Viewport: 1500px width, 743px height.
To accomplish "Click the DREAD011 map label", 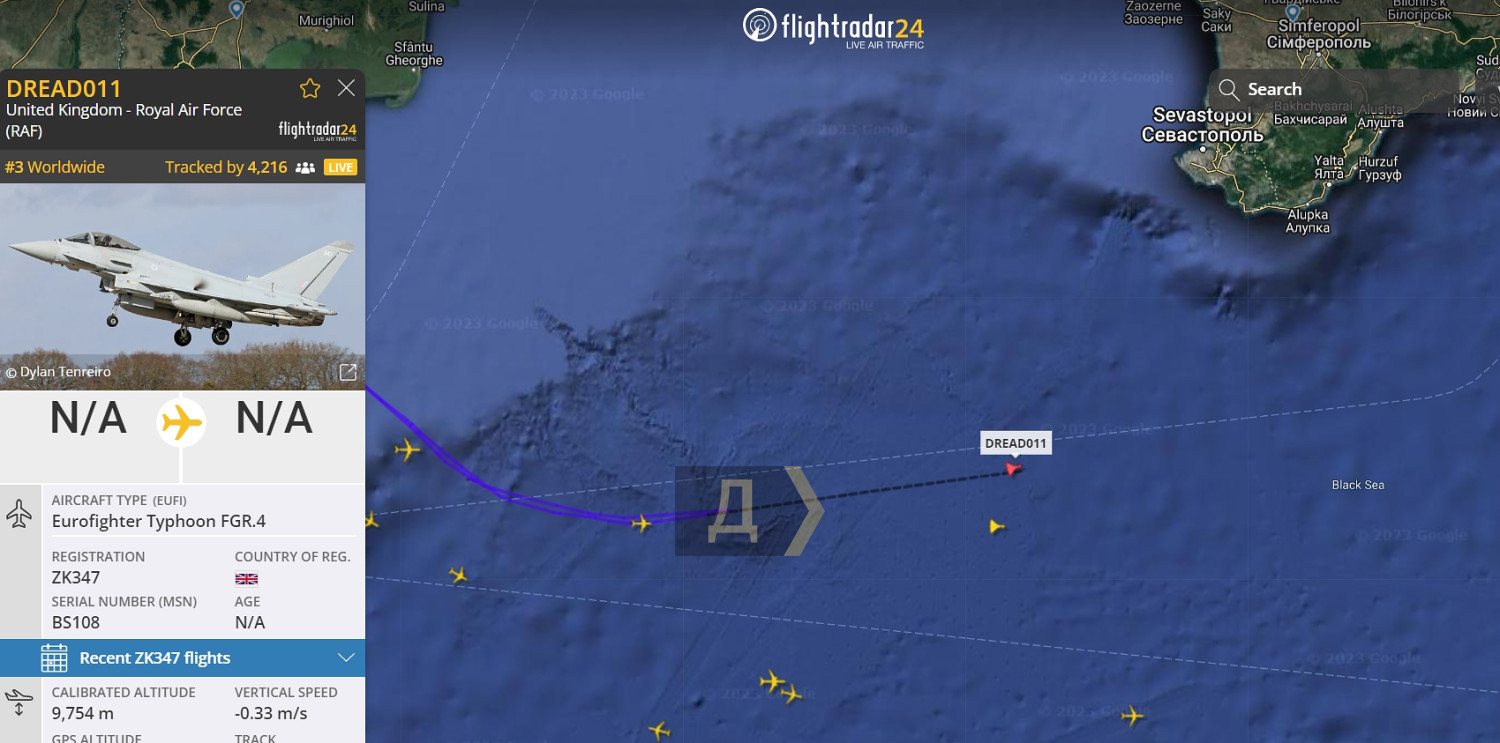I will click(x=1015, y=443).
